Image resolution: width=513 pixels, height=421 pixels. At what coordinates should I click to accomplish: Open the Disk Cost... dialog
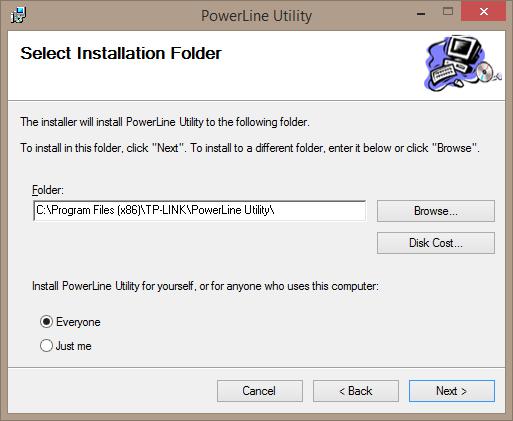pyautogui.click(x=436, y=243)
